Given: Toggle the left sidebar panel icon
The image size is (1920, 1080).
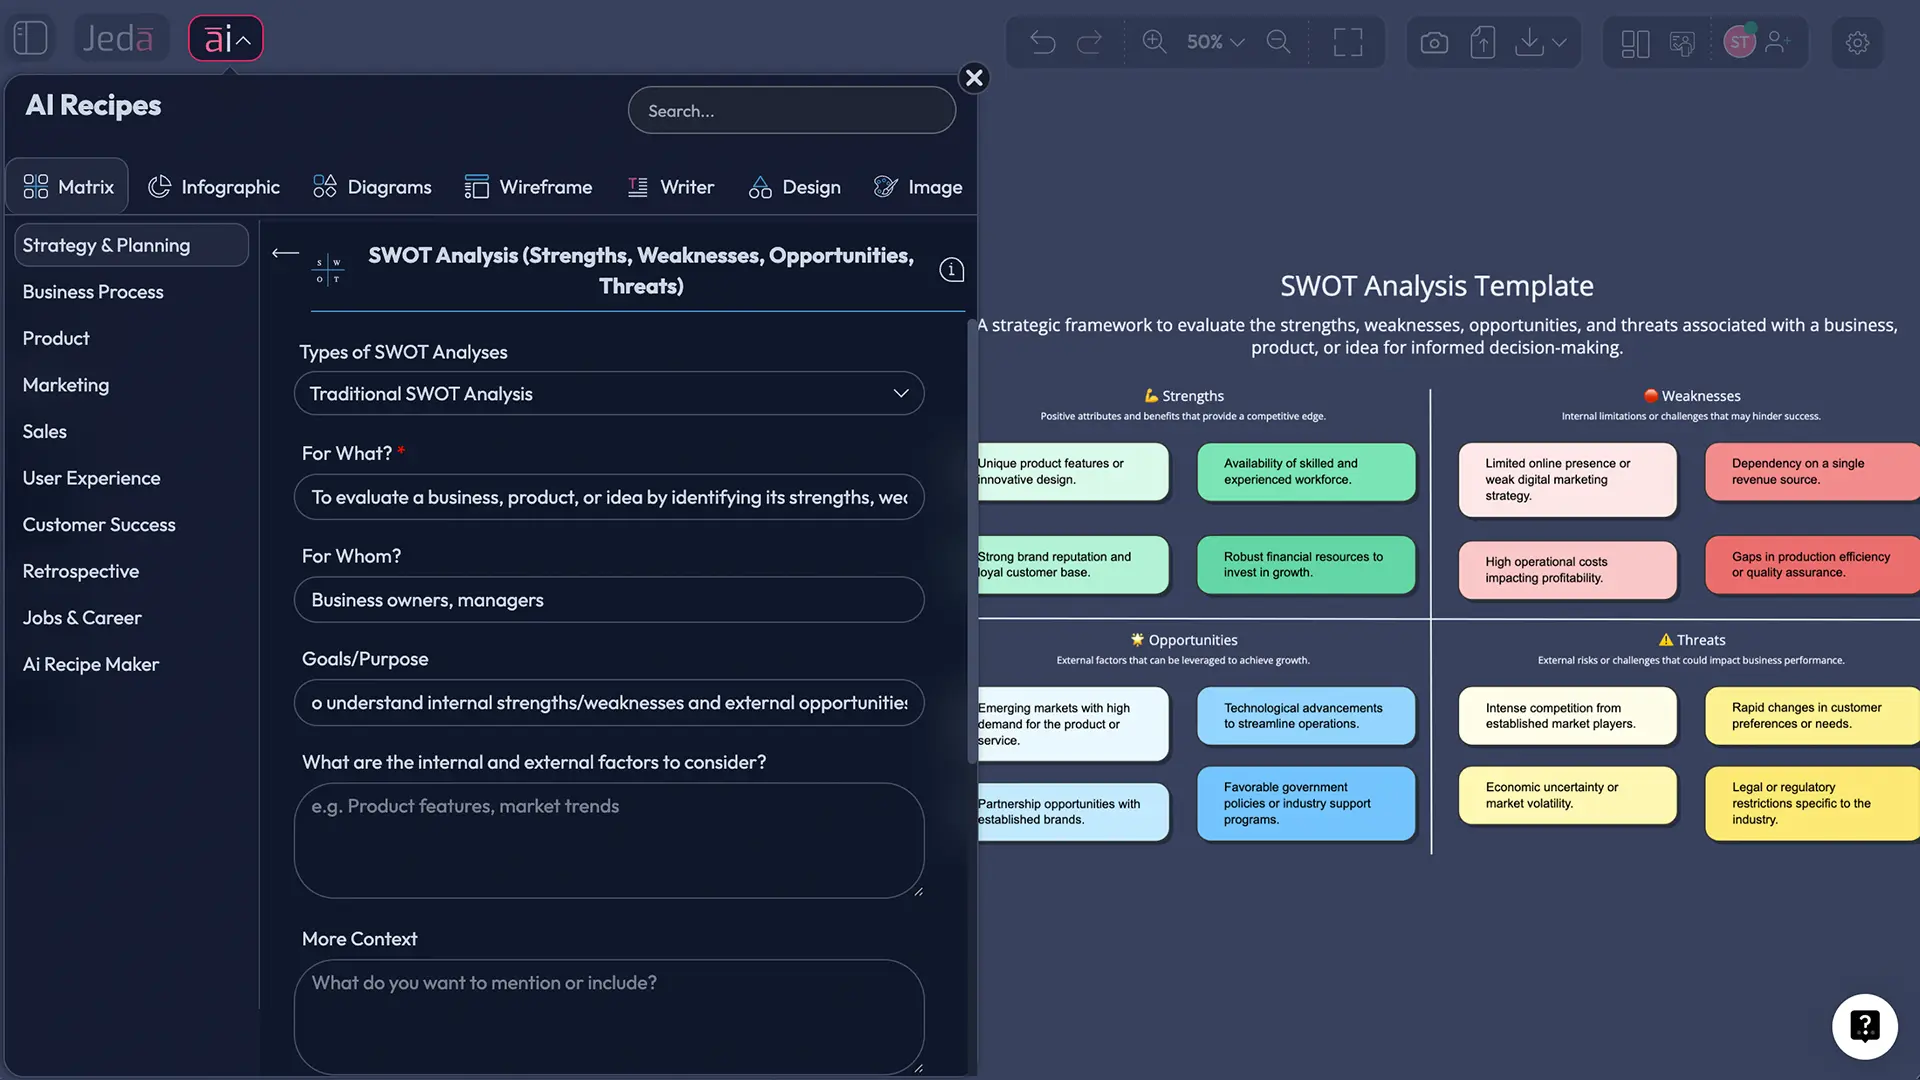Looking at the screenshot, I should pyautogui.click(x=30, y=37).
